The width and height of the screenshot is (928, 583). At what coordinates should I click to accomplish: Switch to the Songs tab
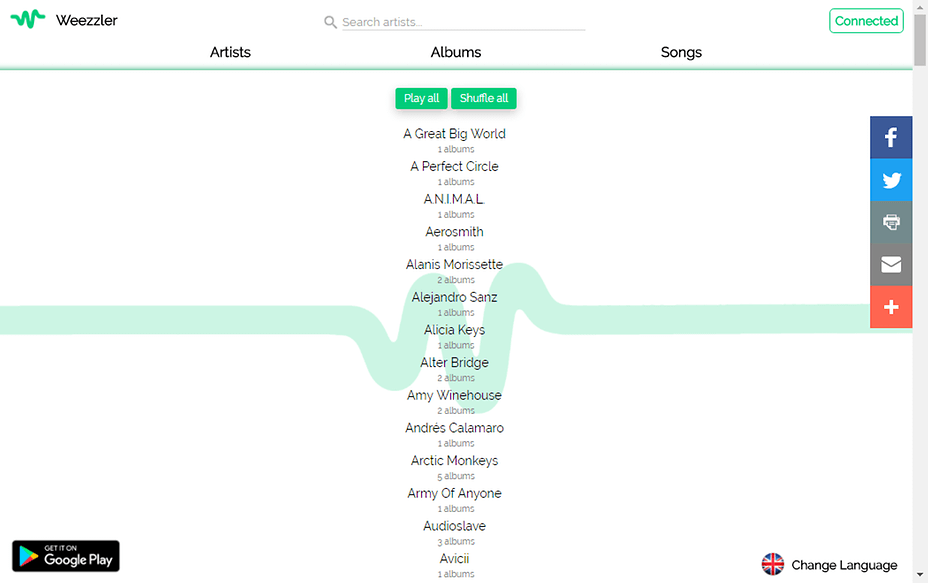tap(681, 52)
